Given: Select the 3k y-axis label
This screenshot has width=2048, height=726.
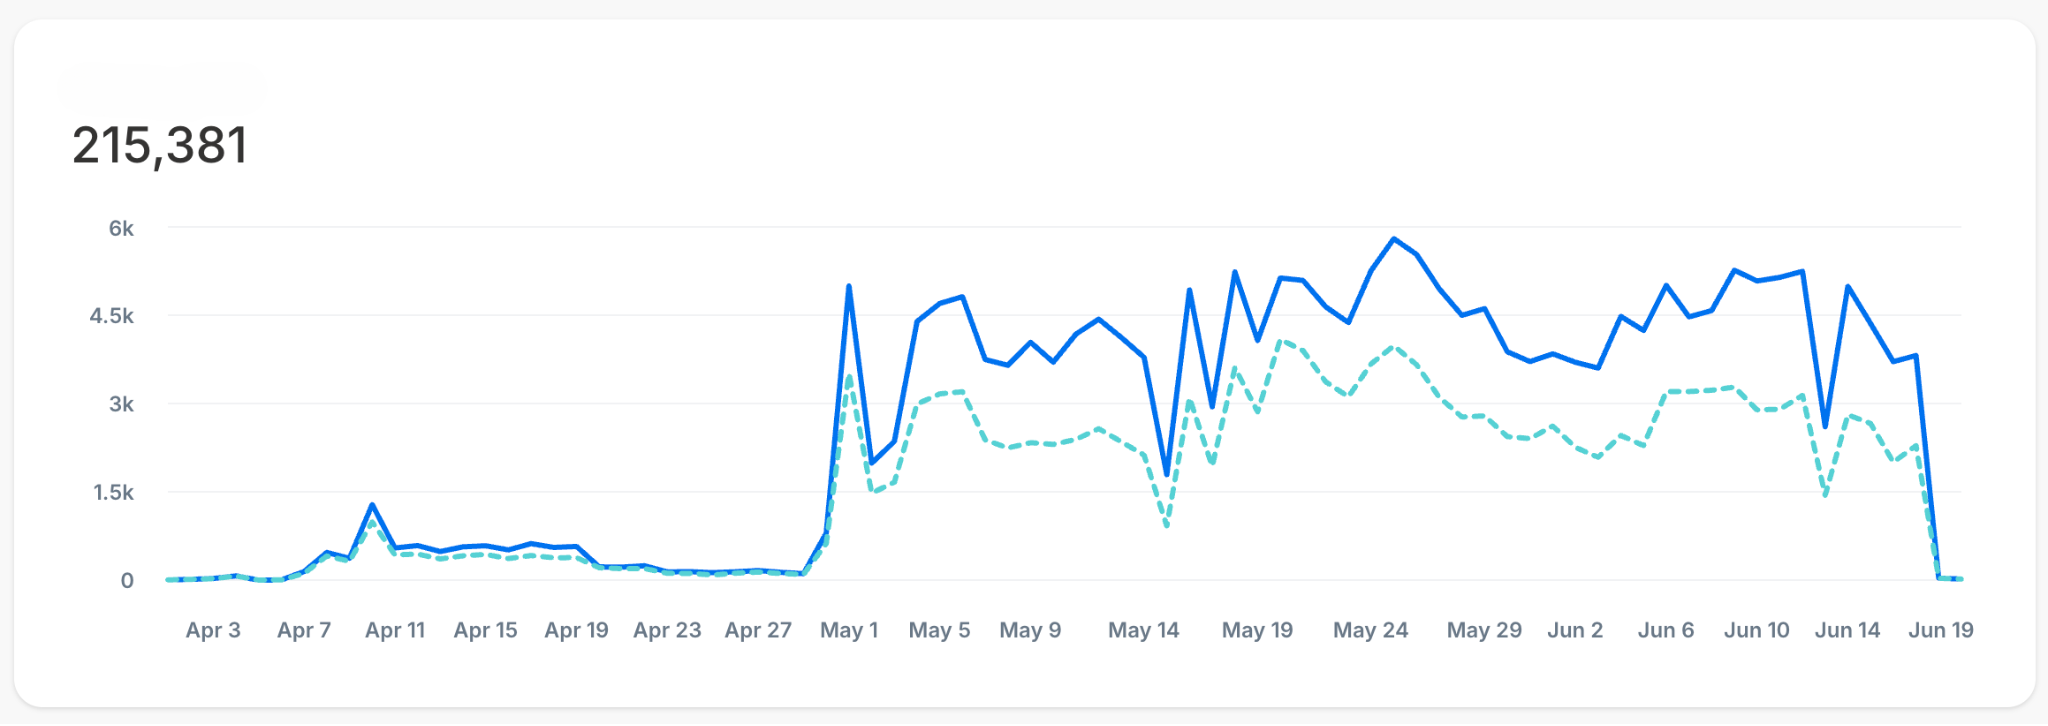Looking at the screenshot, I should tap(121, 404).
